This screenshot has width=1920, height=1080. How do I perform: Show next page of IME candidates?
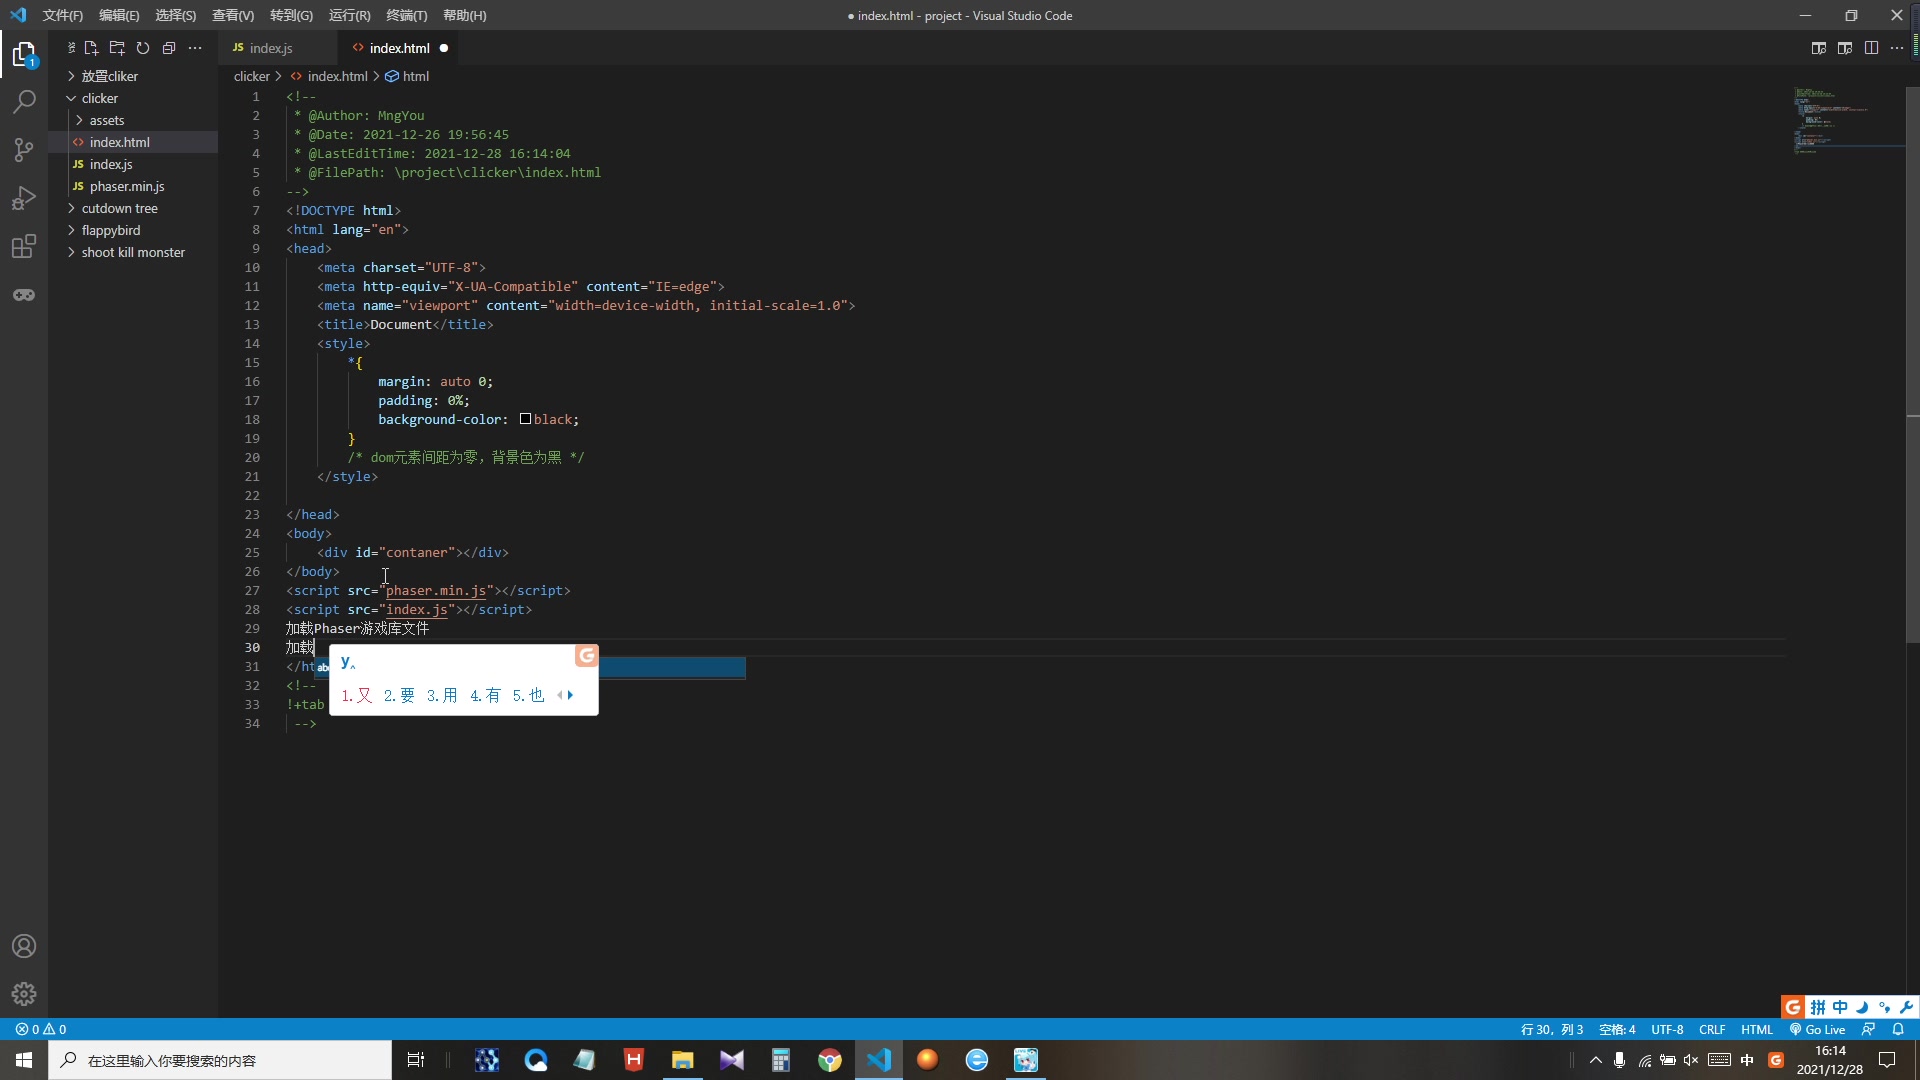pos(571,695)
